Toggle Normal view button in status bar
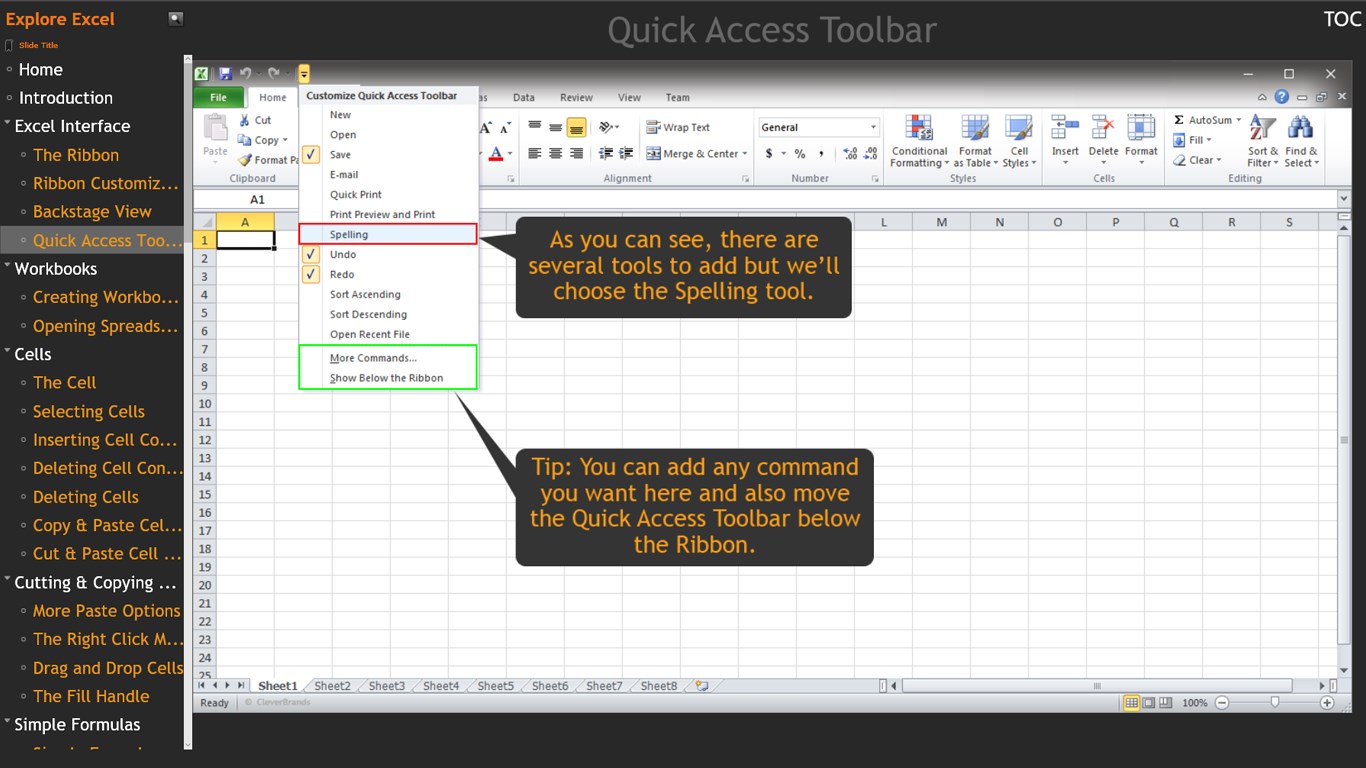 1131,703
